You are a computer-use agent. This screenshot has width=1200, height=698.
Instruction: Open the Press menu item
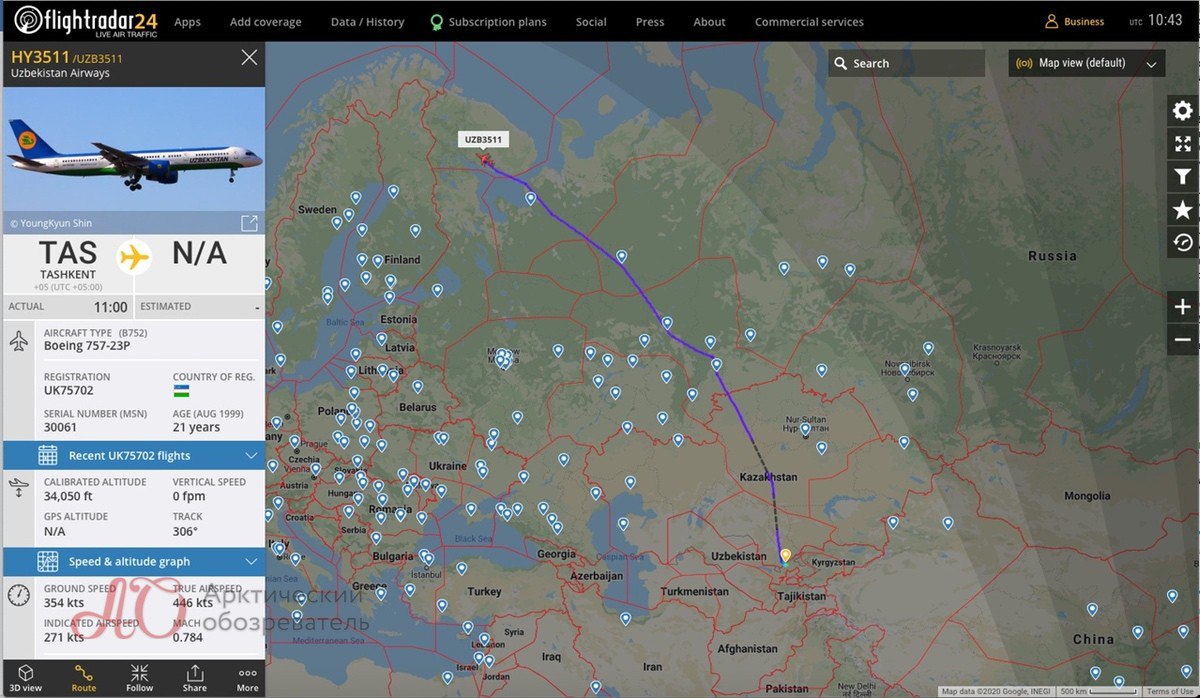(650, 22)
